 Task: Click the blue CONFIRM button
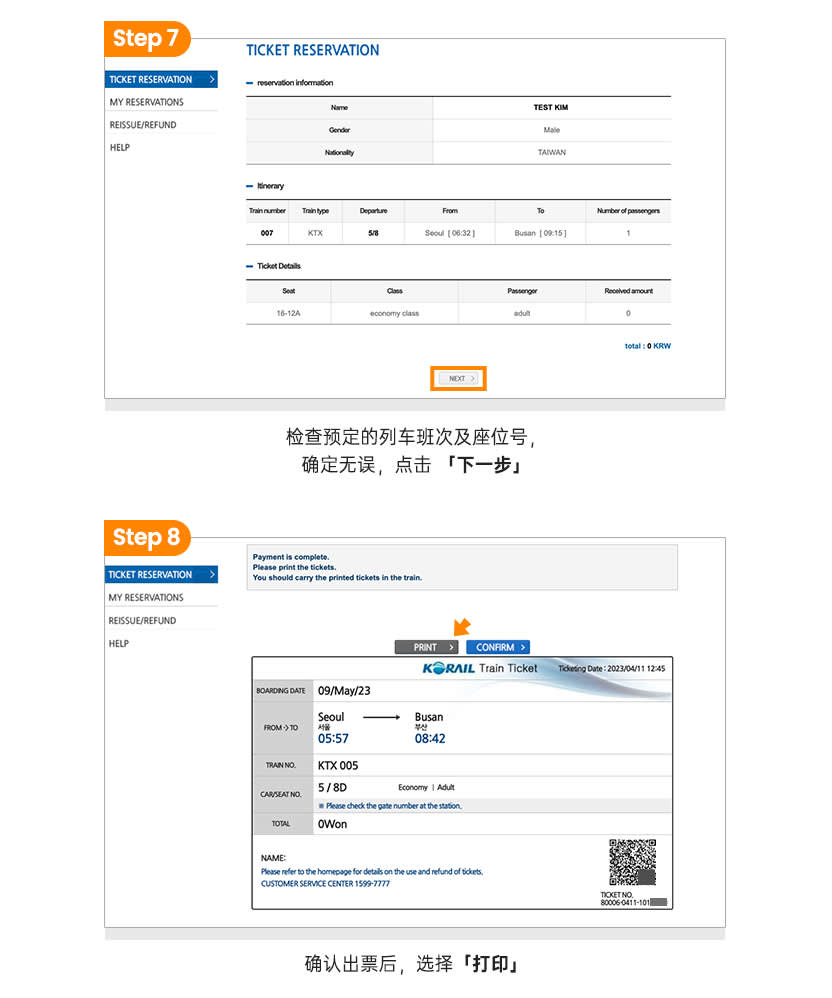click(x=497, y=647)
